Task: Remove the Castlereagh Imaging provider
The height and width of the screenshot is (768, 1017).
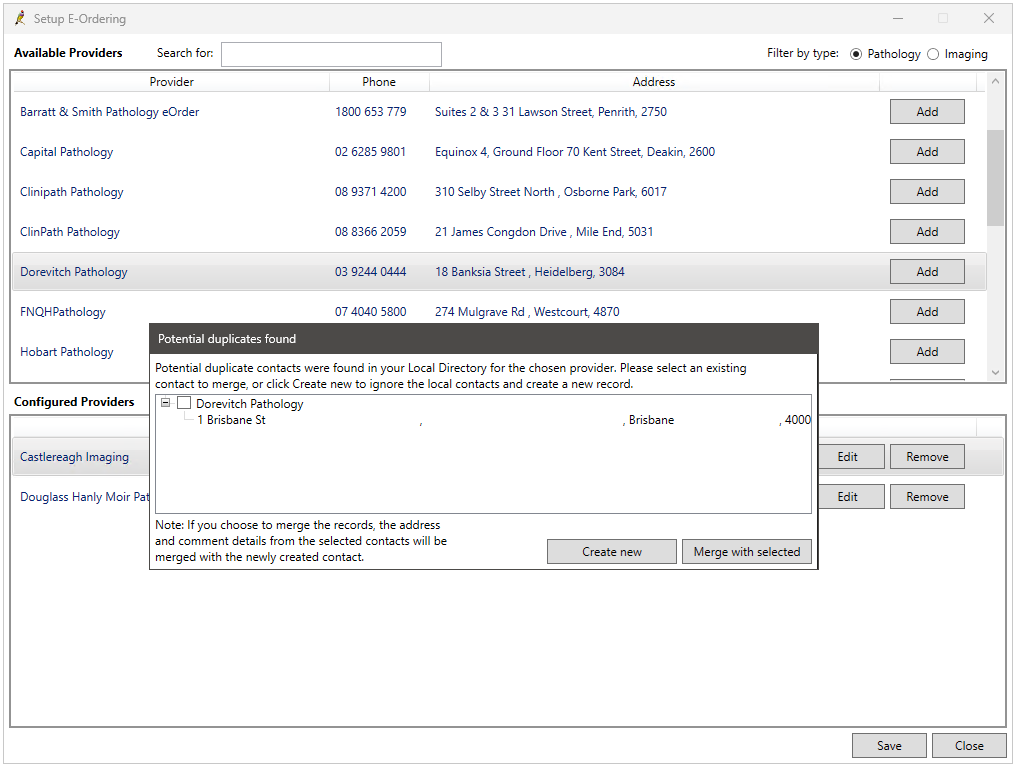Action: pyautogui.click(x=927, y=457)
